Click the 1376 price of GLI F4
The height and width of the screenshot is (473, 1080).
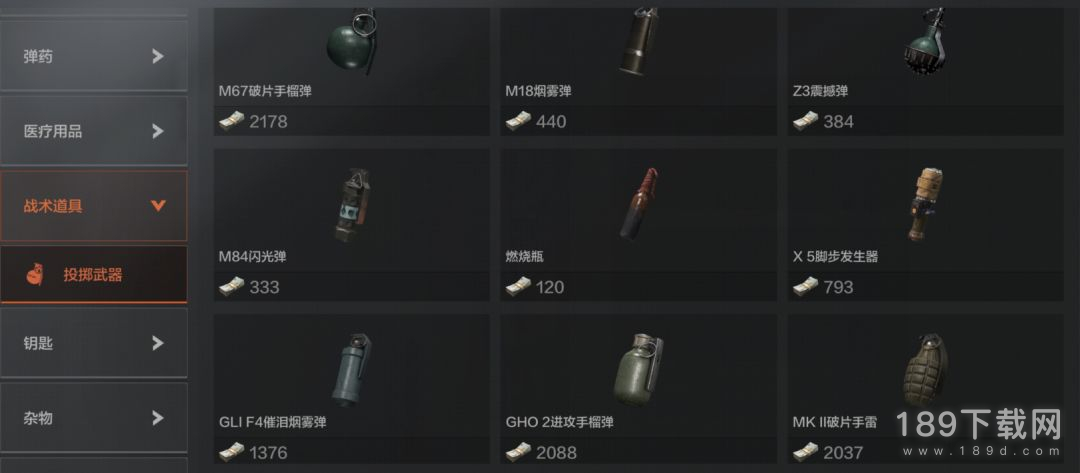point(268,453)
